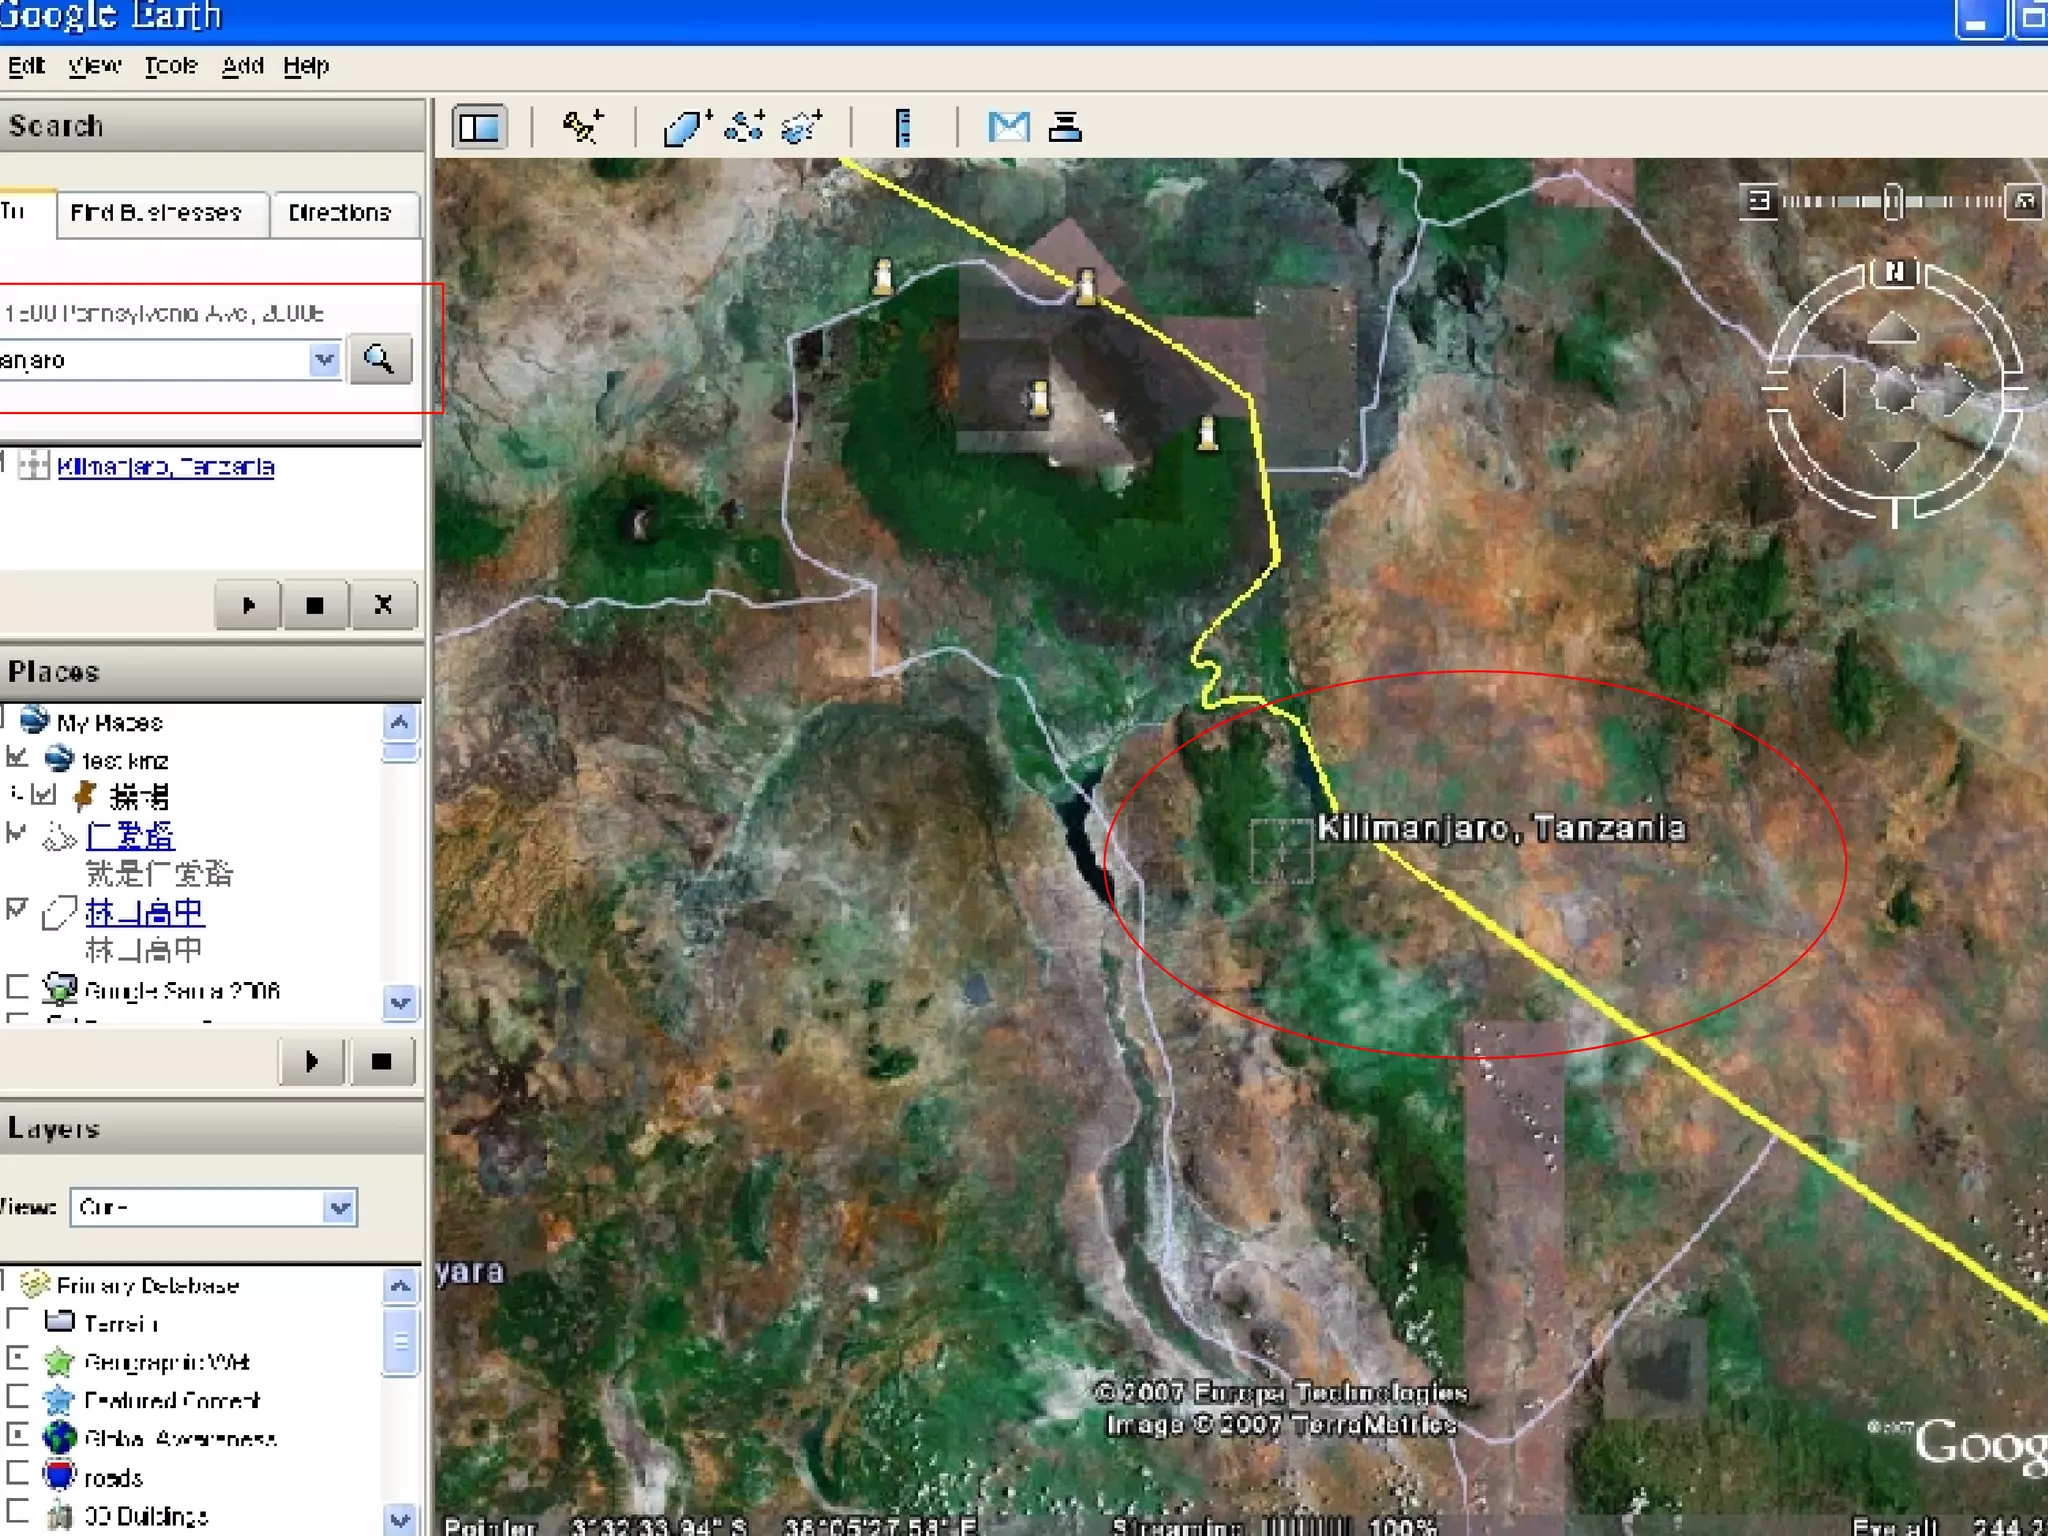Toggle the sidebar panel icon
The width and height of the screenshot is (2048, 1536).
(x=480, y=127)
